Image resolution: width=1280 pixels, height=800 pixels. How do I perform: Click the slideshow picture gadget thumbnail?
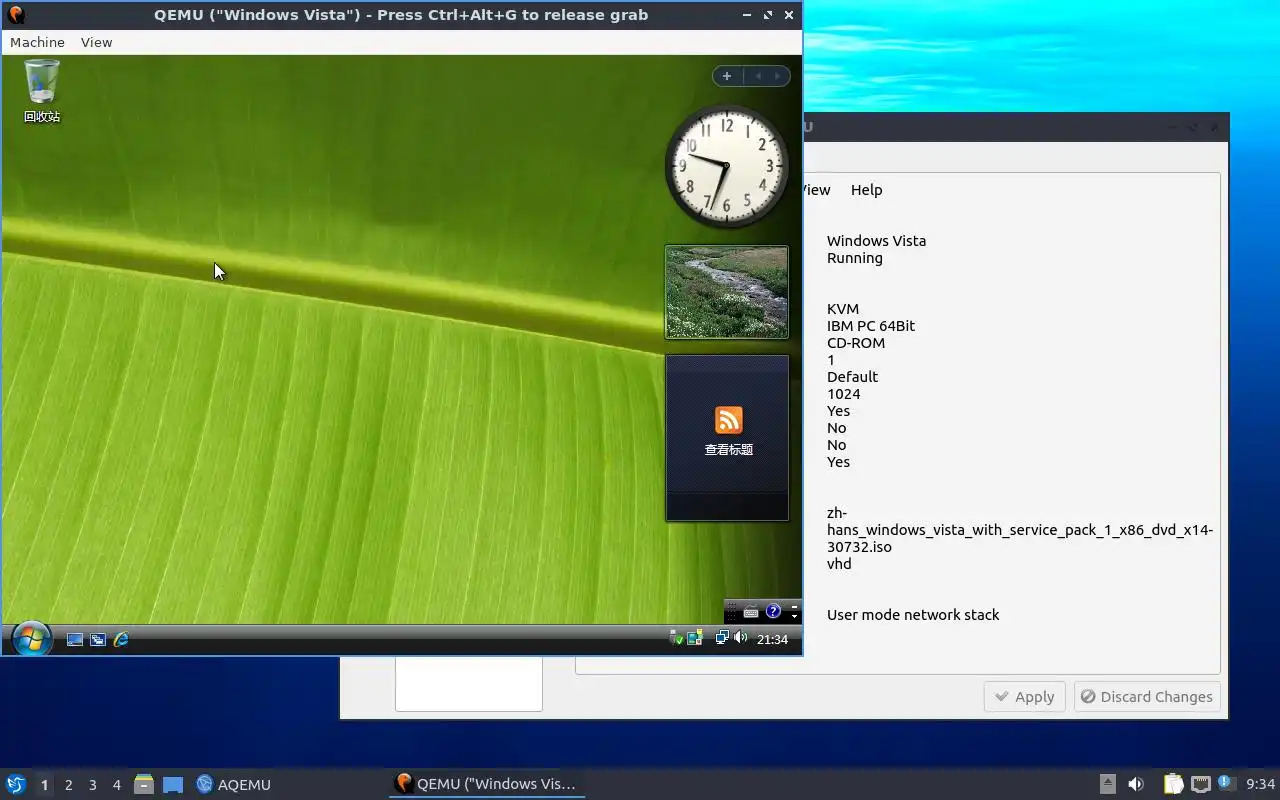click(727, 292)
